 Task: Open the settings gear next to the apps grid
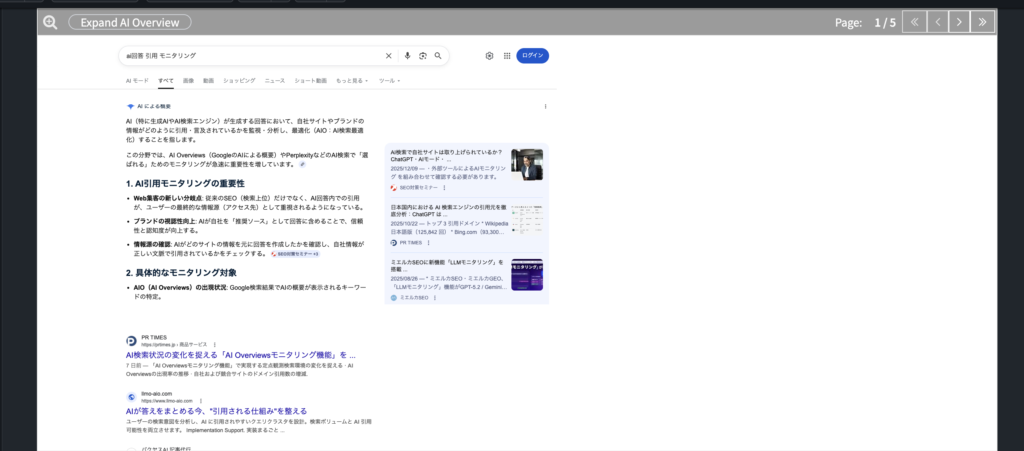point(489,56)
